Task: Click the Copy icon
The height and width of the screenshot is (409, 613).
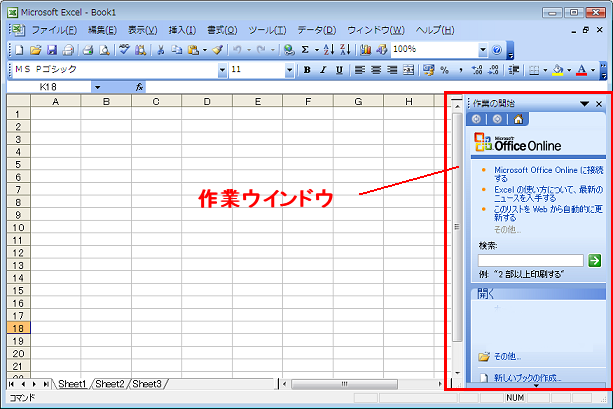Action: (x=177, y=50)
